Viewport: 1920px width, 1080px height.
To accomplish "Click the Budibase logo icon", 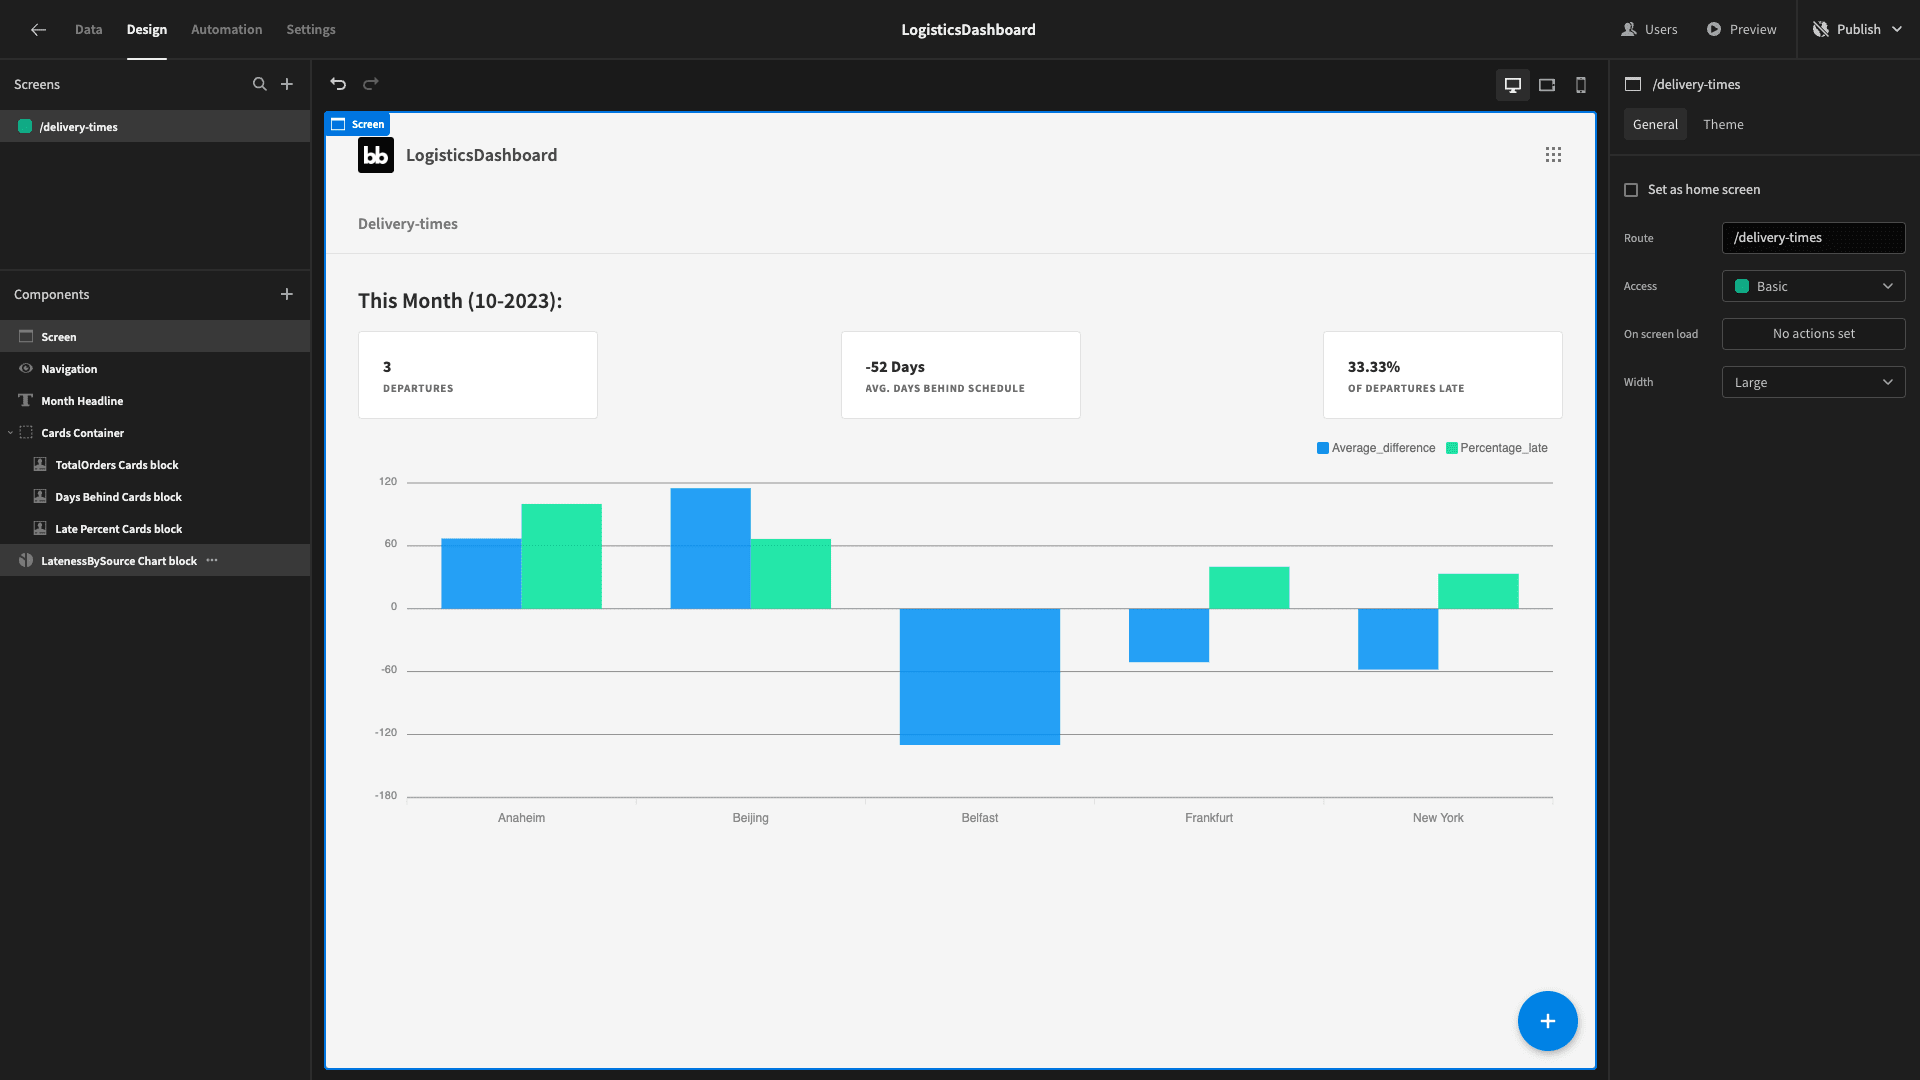I will click(x=376, y=155).
